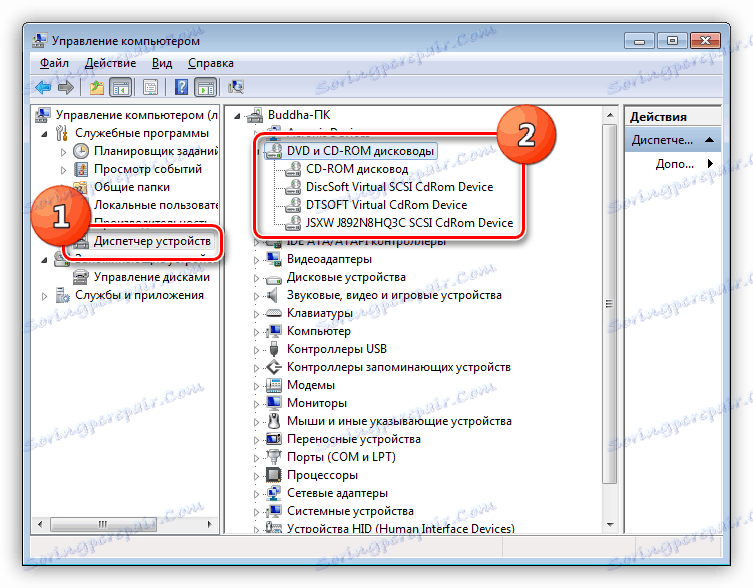Toggle the Show/Hide Console Tree icon
The image size is (753, 588).
(120, 87)
